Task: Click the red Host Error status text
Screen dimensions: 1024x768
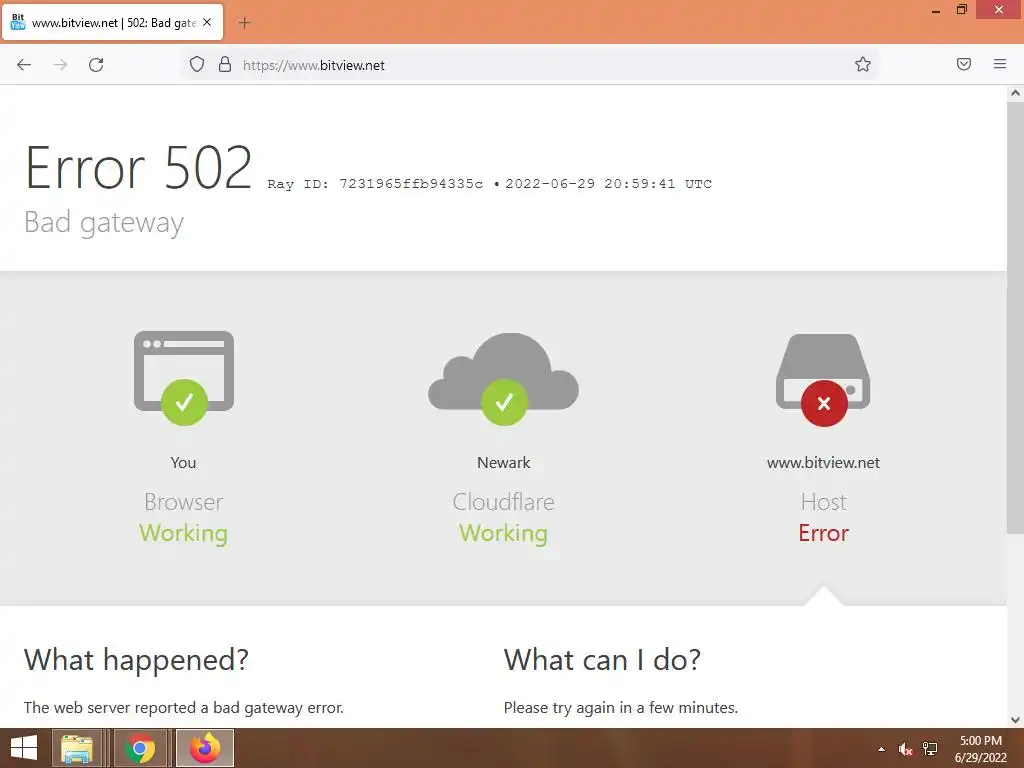Action: [824, 533]
